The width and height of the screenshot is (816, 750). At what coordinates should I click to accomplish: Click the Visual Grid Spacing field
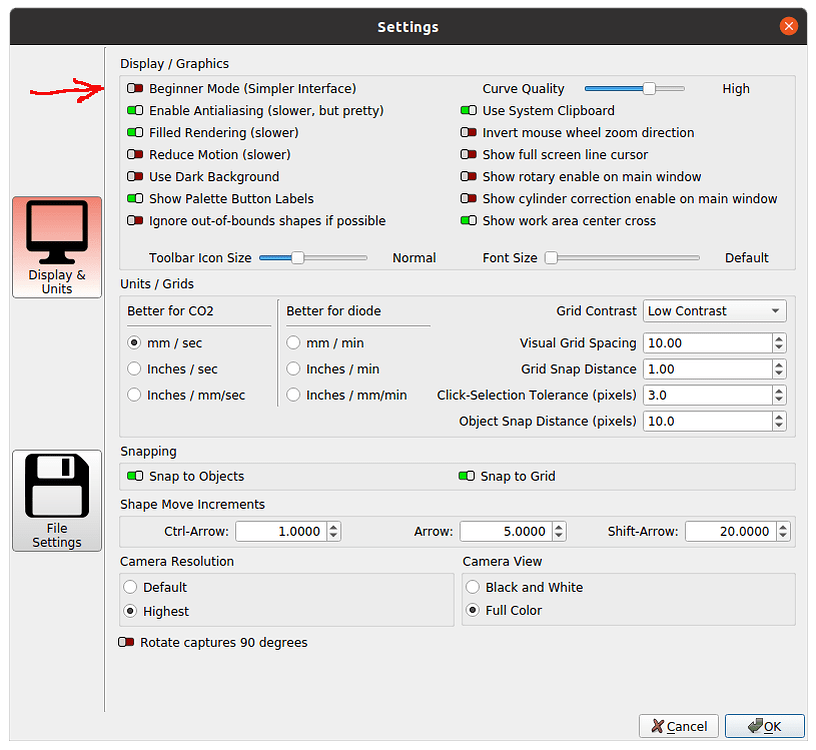tap(708, 343)
